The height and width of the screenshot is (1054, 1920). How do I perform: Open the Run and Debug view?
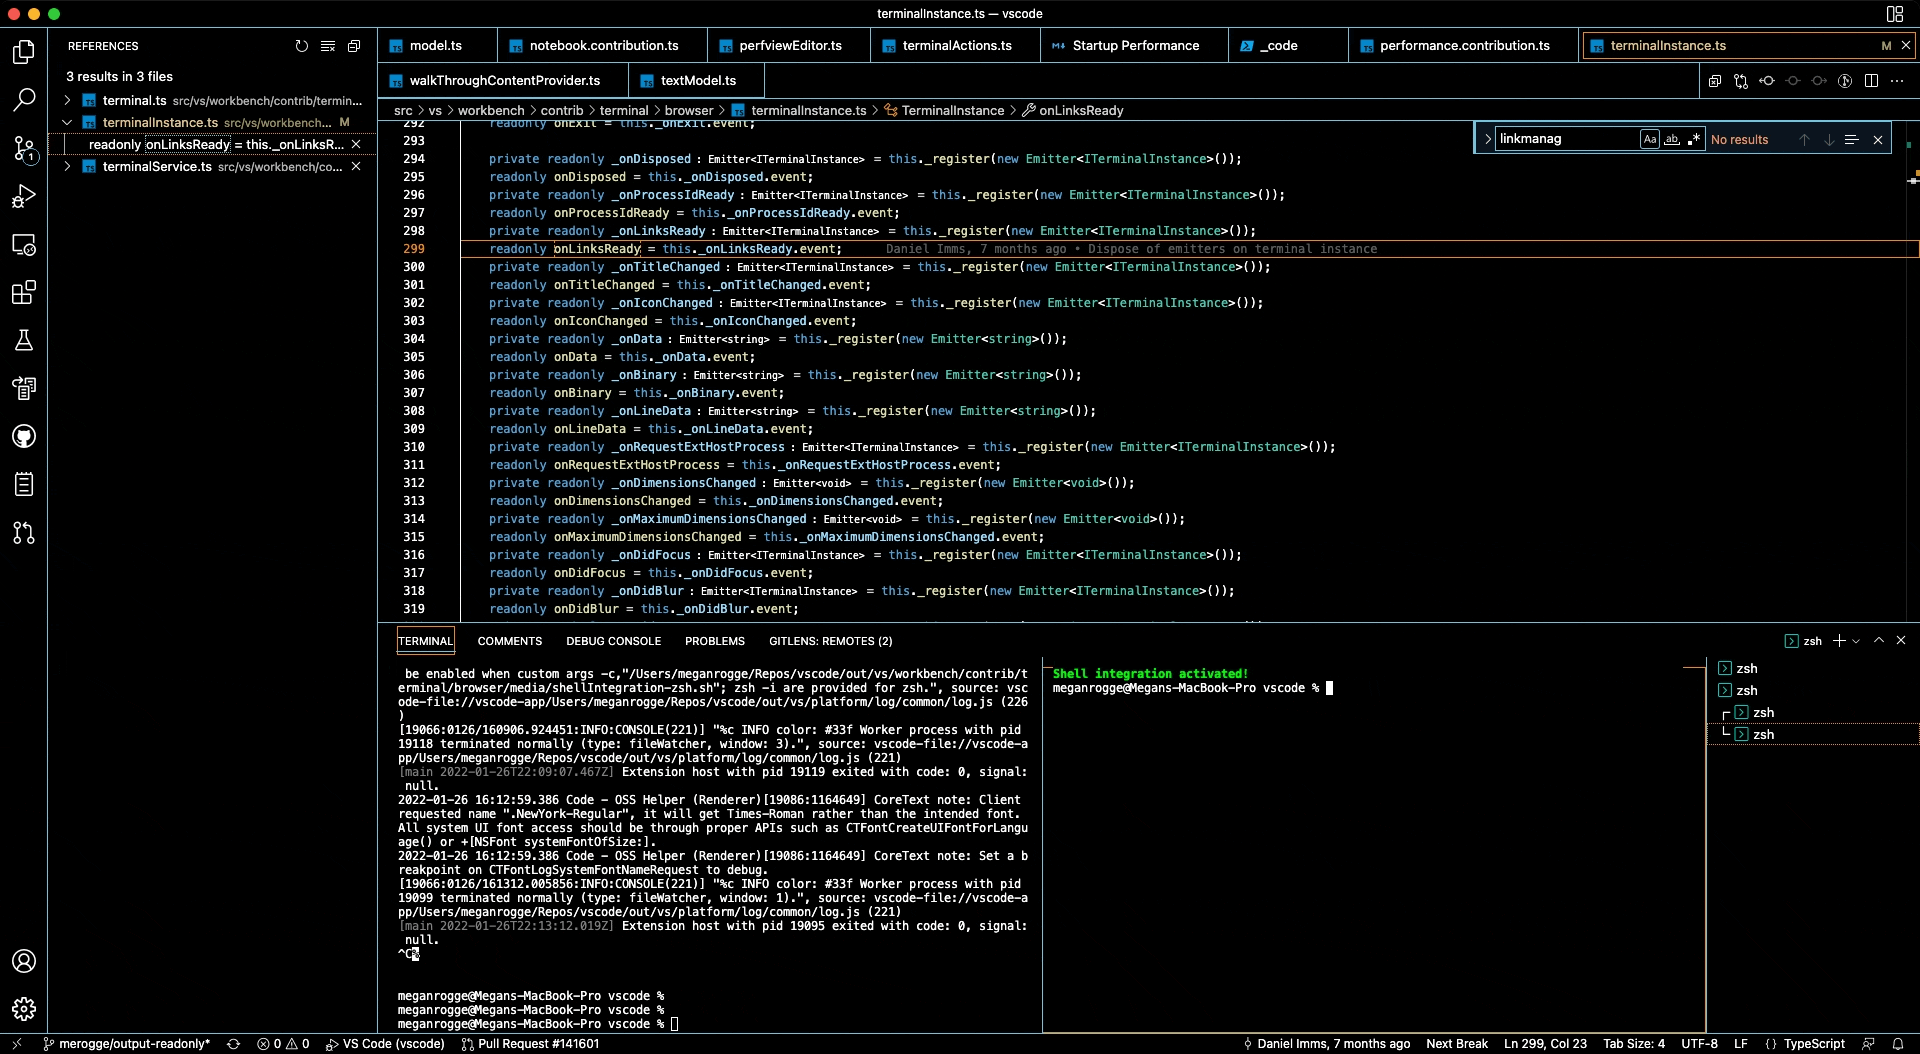click(x=24, y=197)
